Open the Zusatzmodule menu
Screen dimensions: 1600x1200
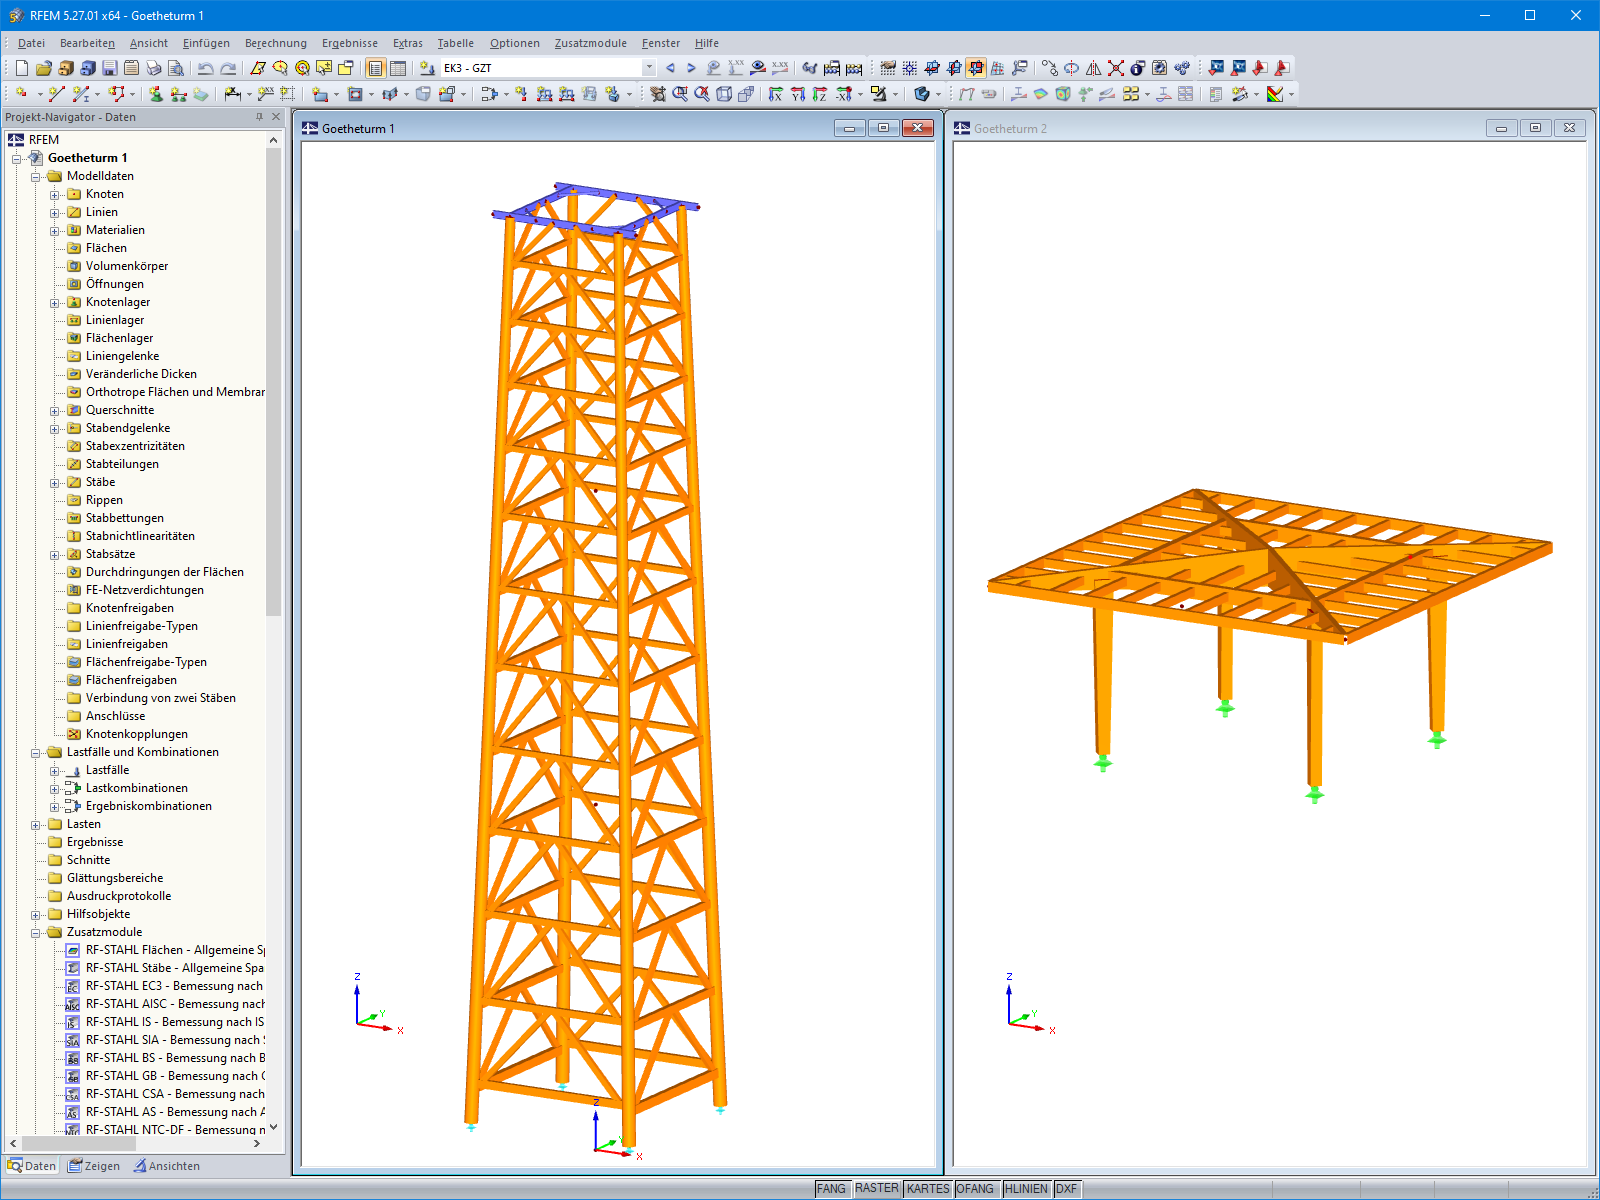tap(591, 43)
